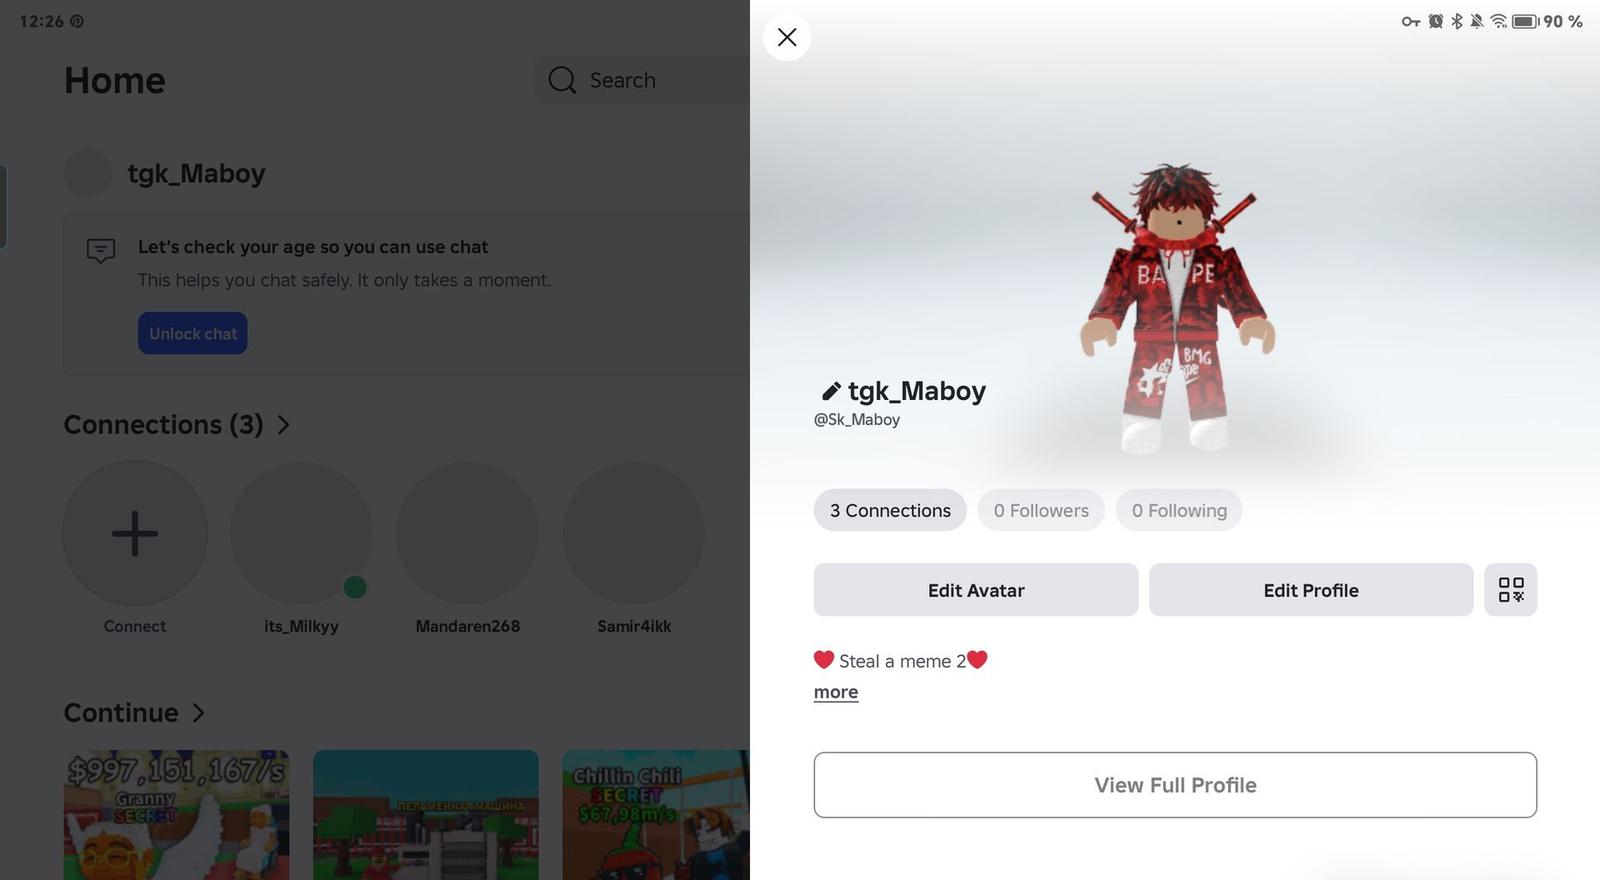Viewport: 1600px width, 880px height.
Task: Click the Edit Avatar button
Action: [976, 590]
